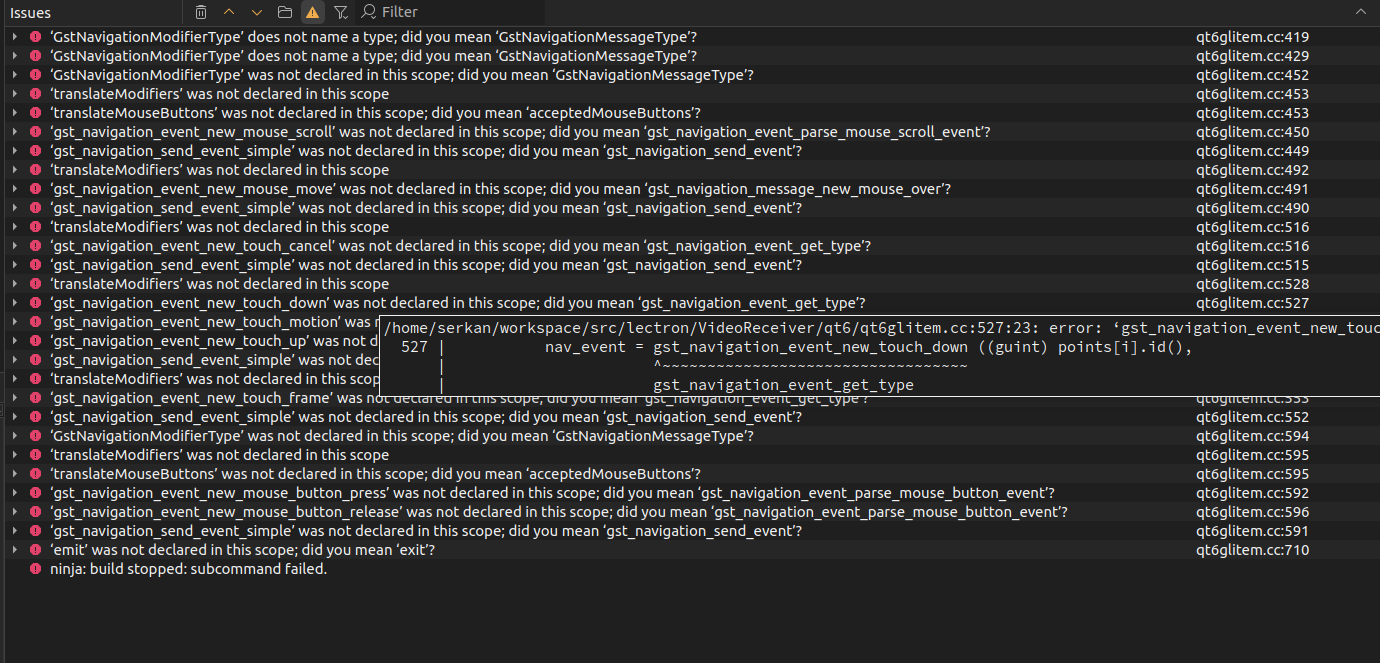1380x663 pixels.
Task: Select 'ninja: build stopped: subcommand failed' entry
Action: coord(188,569)
